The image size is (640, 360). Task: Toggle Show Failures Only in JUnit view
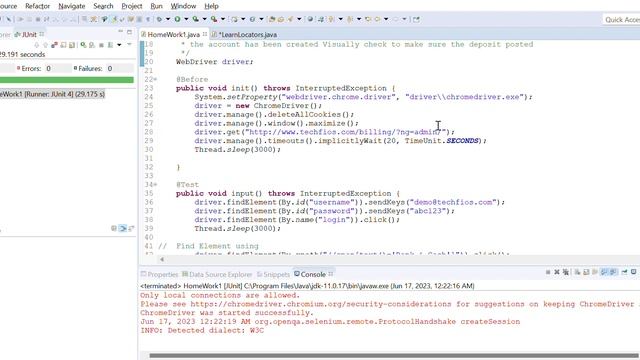pyautogui.click(x=54, y=45)
